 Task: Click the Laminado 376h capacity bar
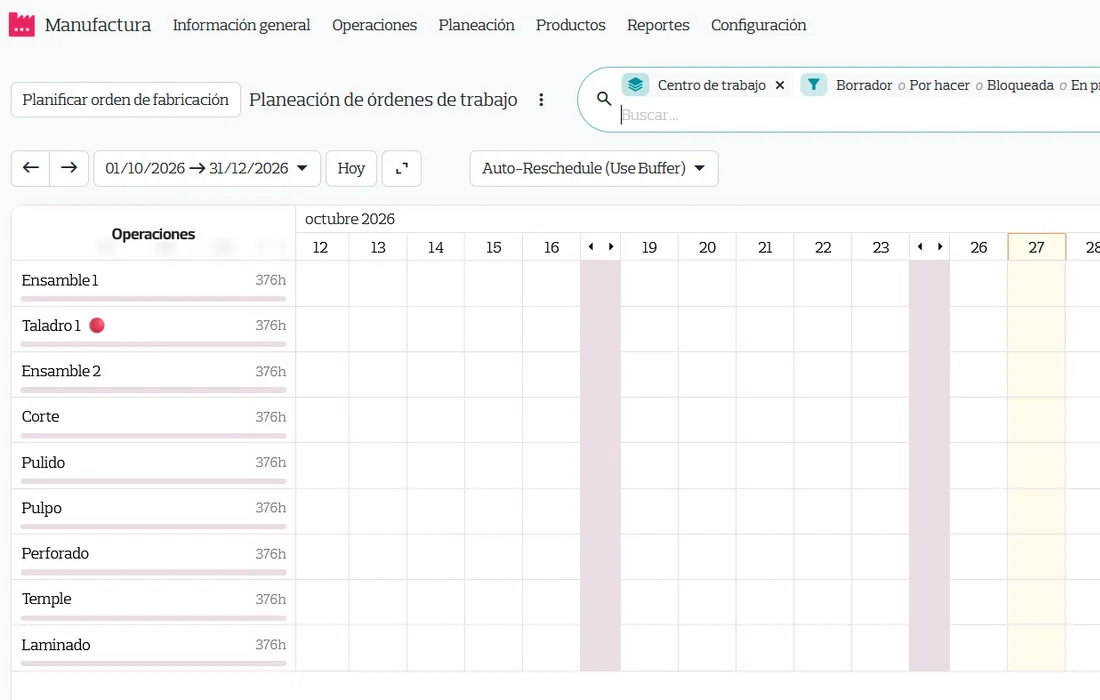pos(154,663)
